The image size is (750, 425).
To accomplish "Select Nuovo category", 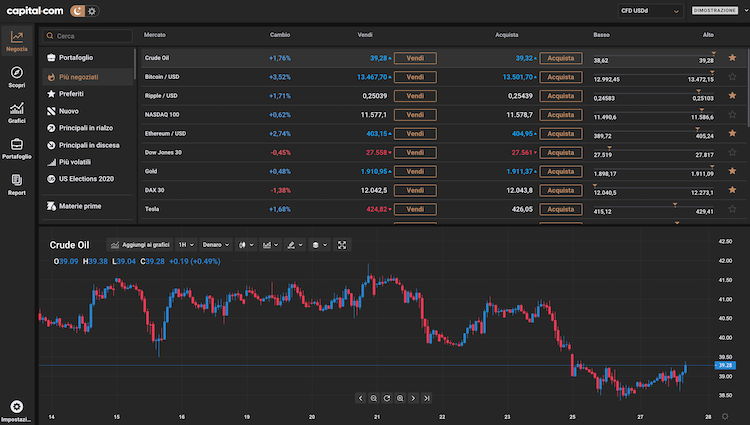I will pos(88,111).
